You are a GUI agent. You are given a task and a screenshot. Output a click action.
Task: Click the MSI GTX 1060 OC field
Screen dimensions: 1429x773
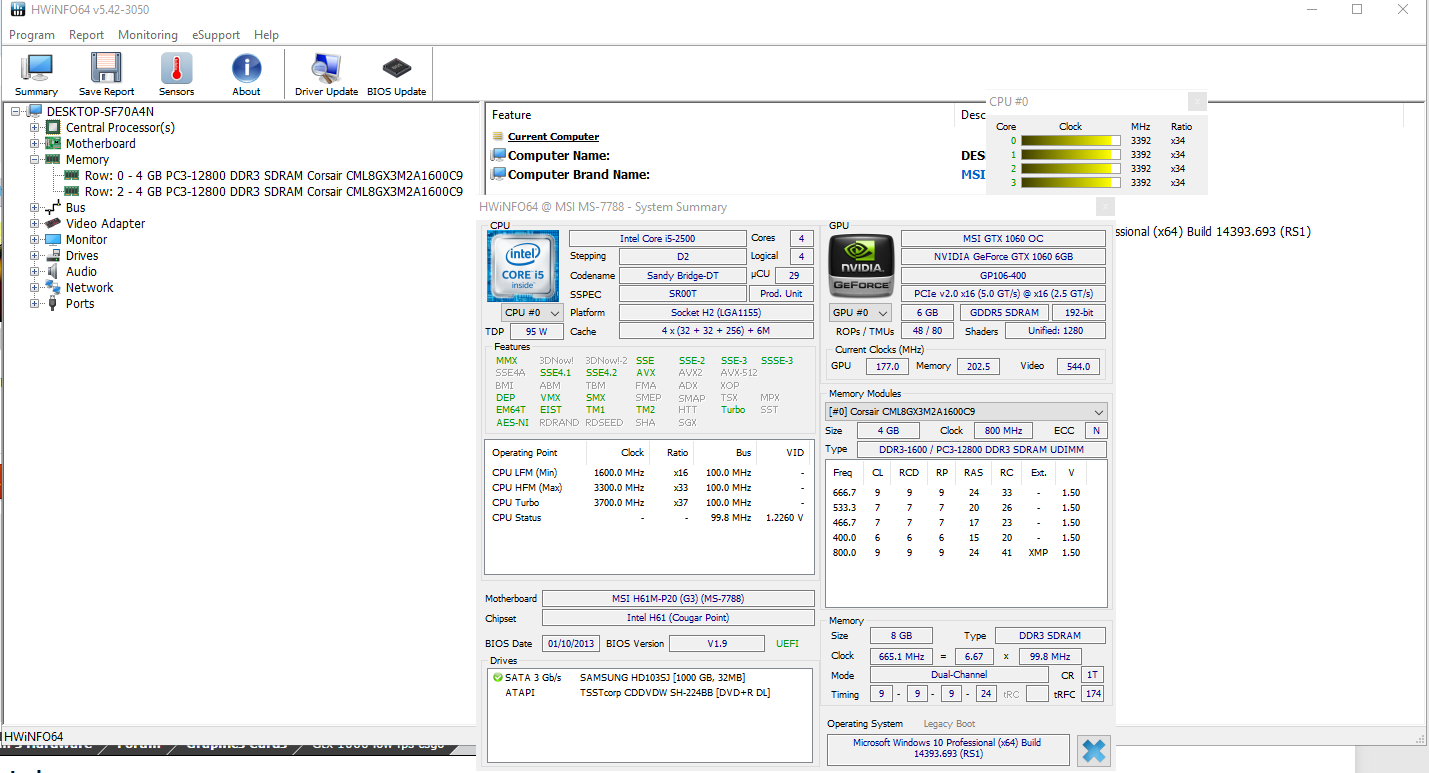point(1004,238)
